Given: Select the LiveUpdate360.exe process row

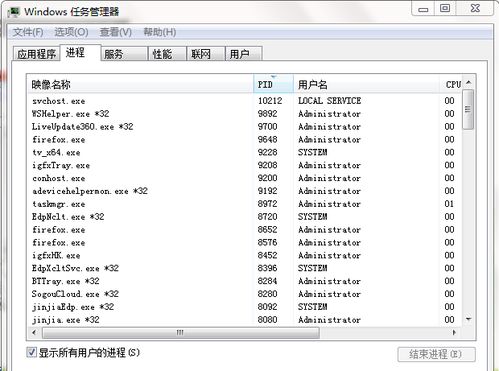Looking at the screenshot, I should tap(245, 127).
